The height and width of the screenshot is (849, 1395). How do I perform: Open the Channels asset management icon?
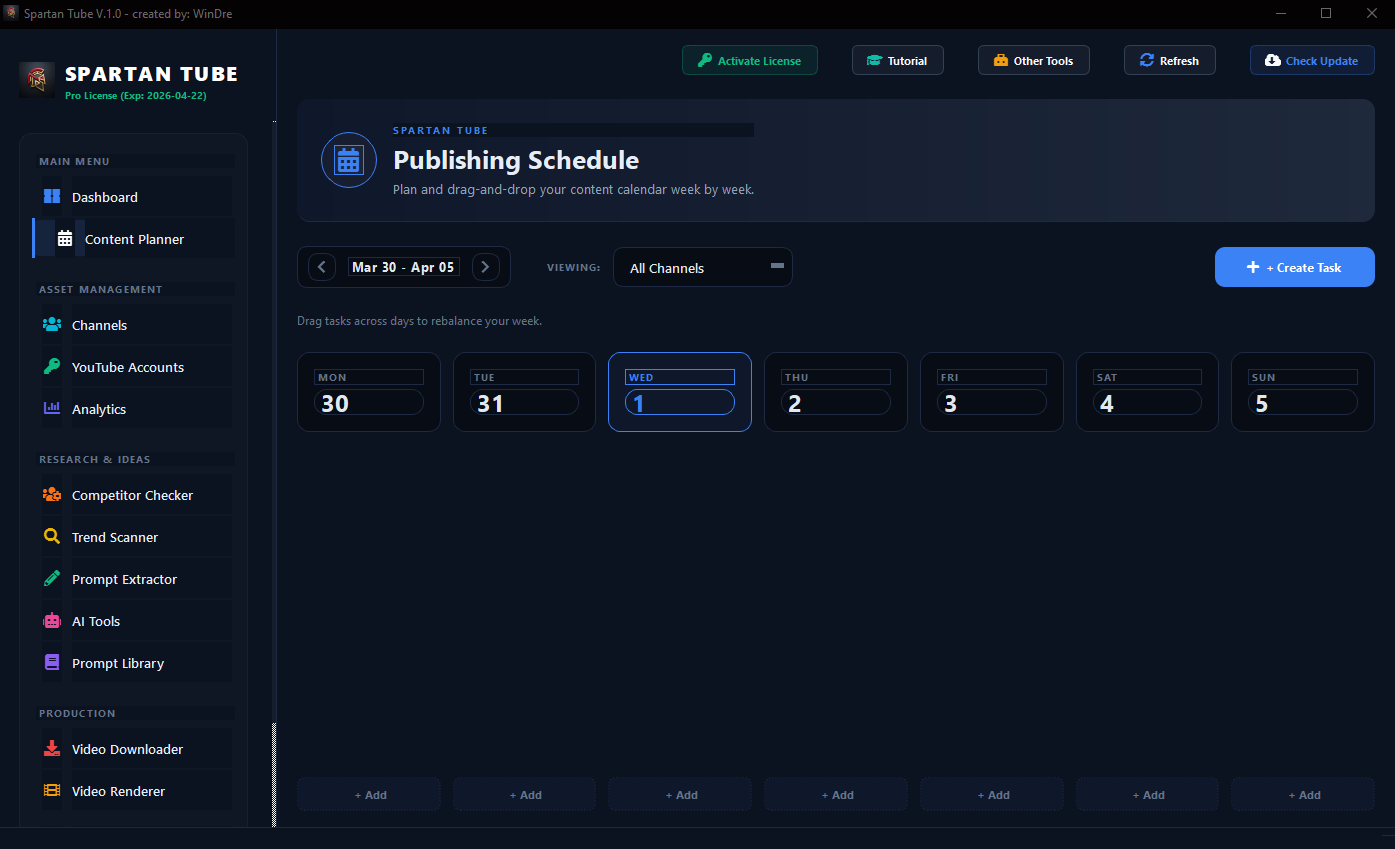[51, 325]
